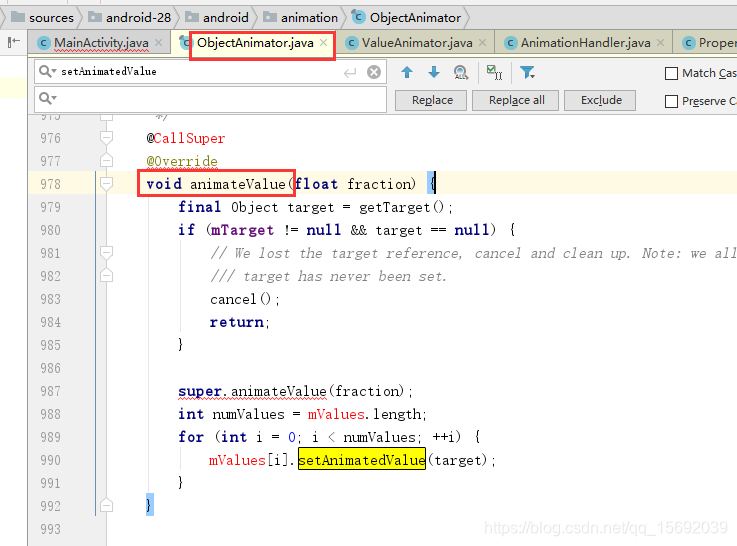
Task: Collapse animateValue method fold on line 978
Action: 107,184
